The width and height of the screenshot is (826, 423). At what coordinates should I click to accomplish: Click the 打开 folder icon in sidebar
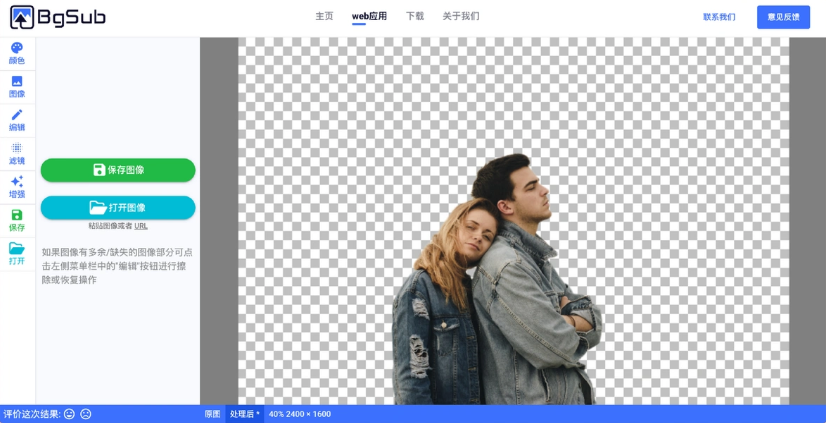point(17,253)
